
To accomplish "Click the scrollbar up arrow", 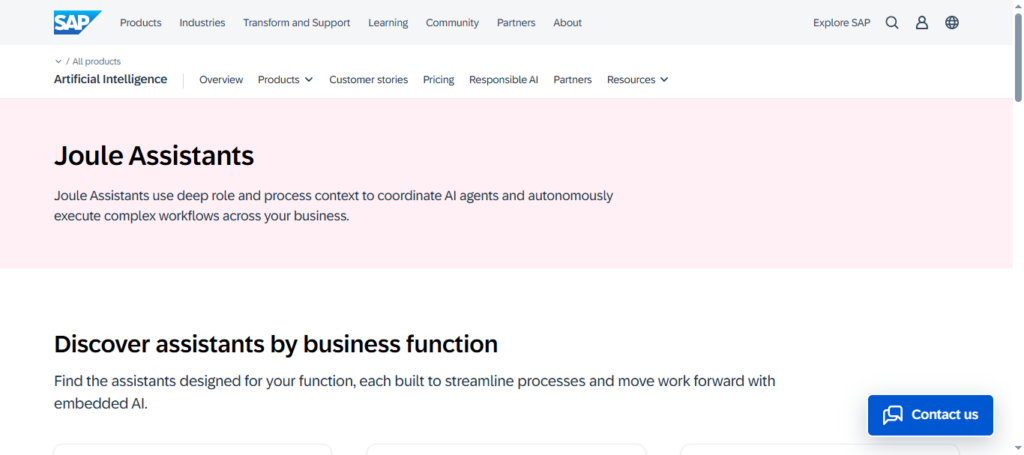I will click(1018, 5).
